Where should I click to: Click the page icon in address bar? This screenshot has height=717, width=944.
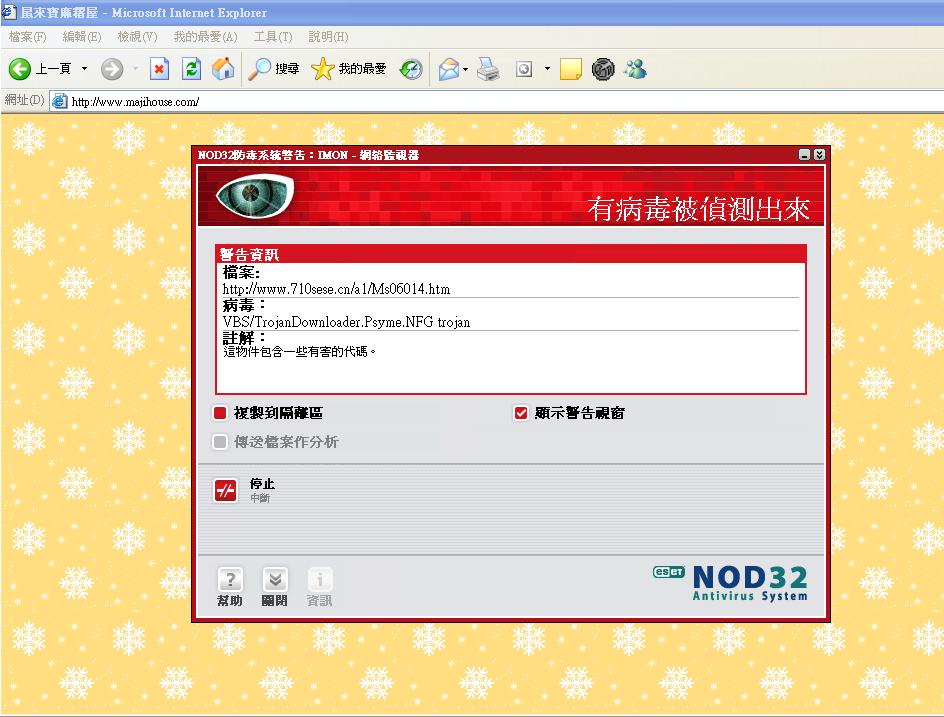click(60, 101)
